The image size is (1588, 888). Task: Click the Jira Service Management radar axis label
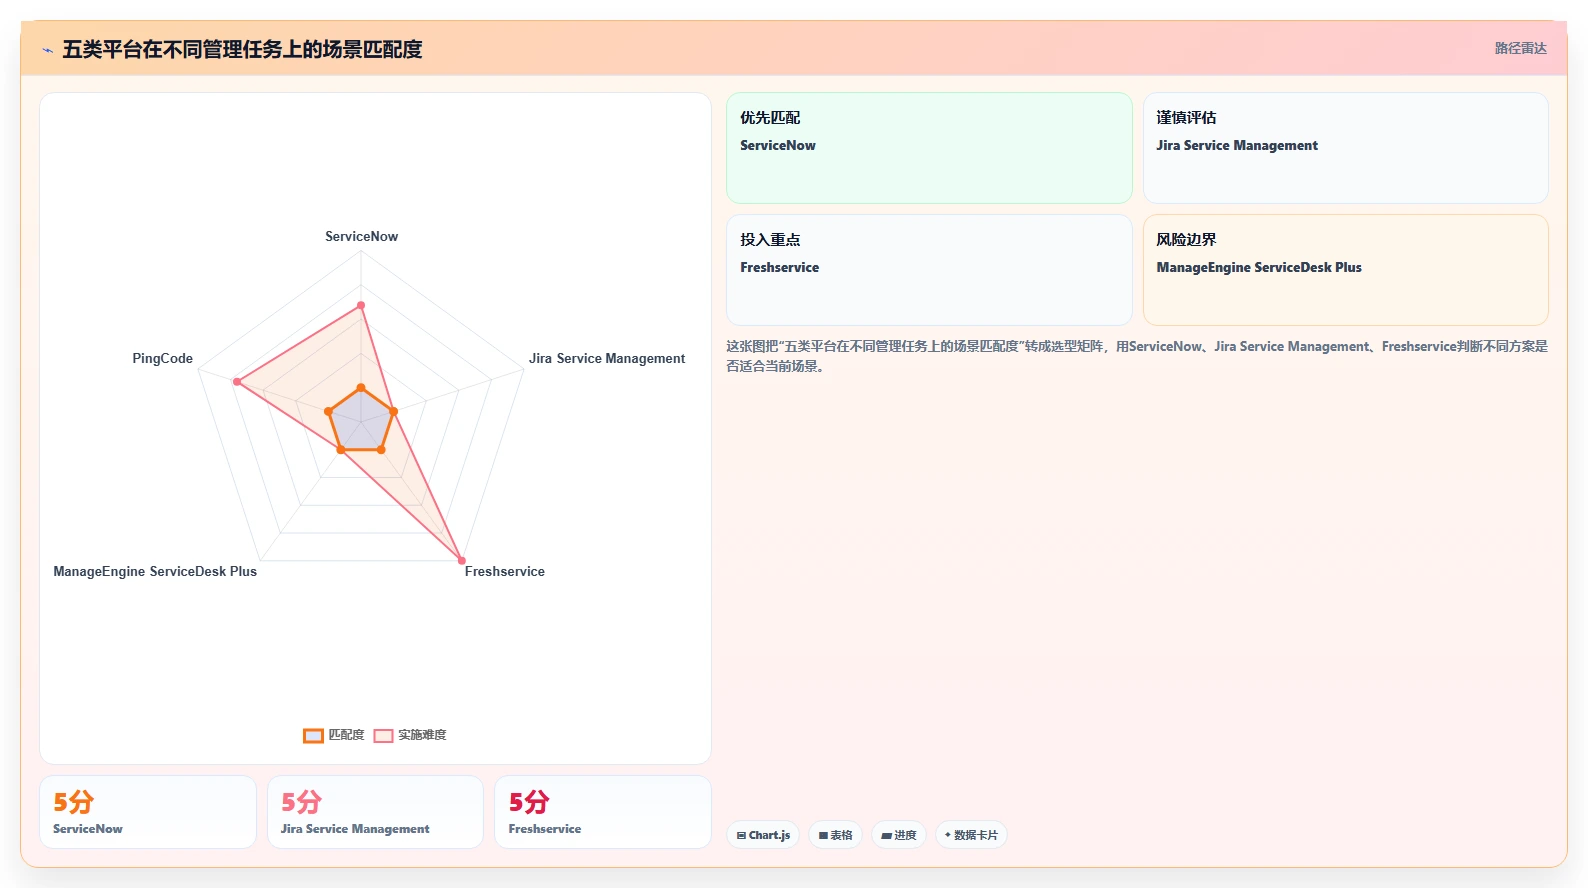coord(607,359)
